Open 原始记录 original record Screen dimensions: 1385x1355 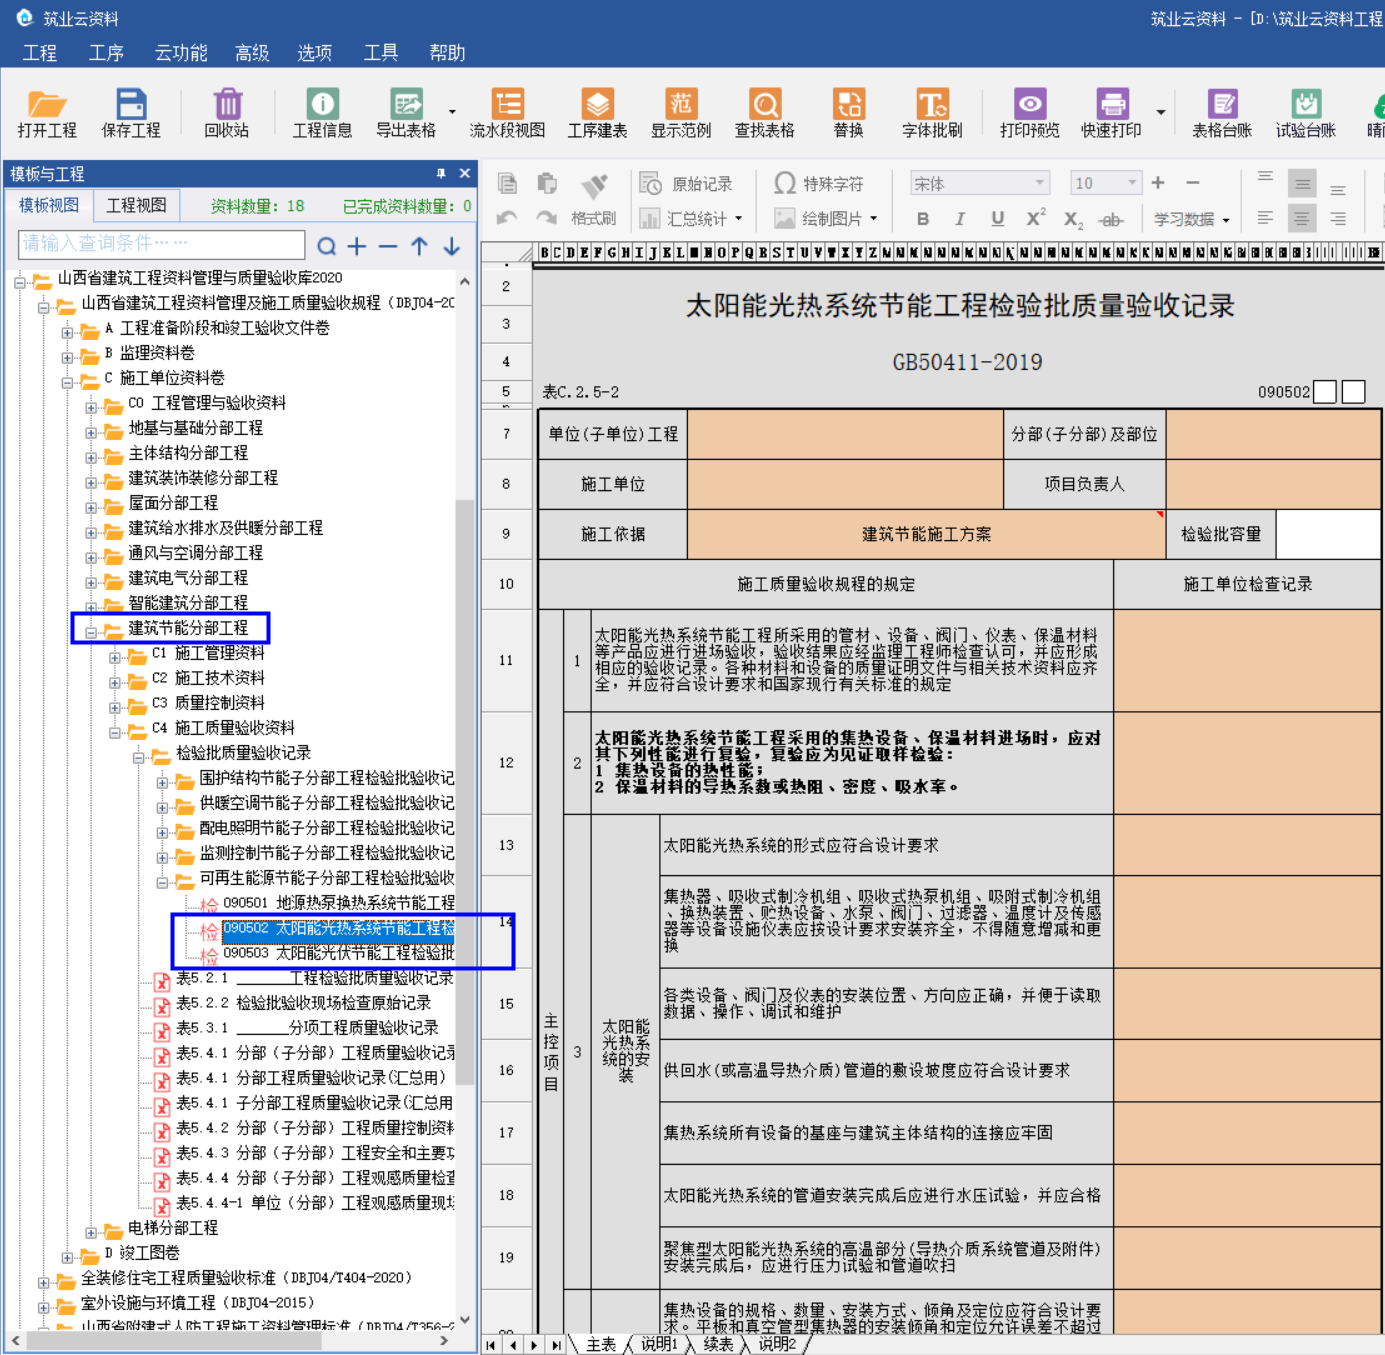click(687, 184)
